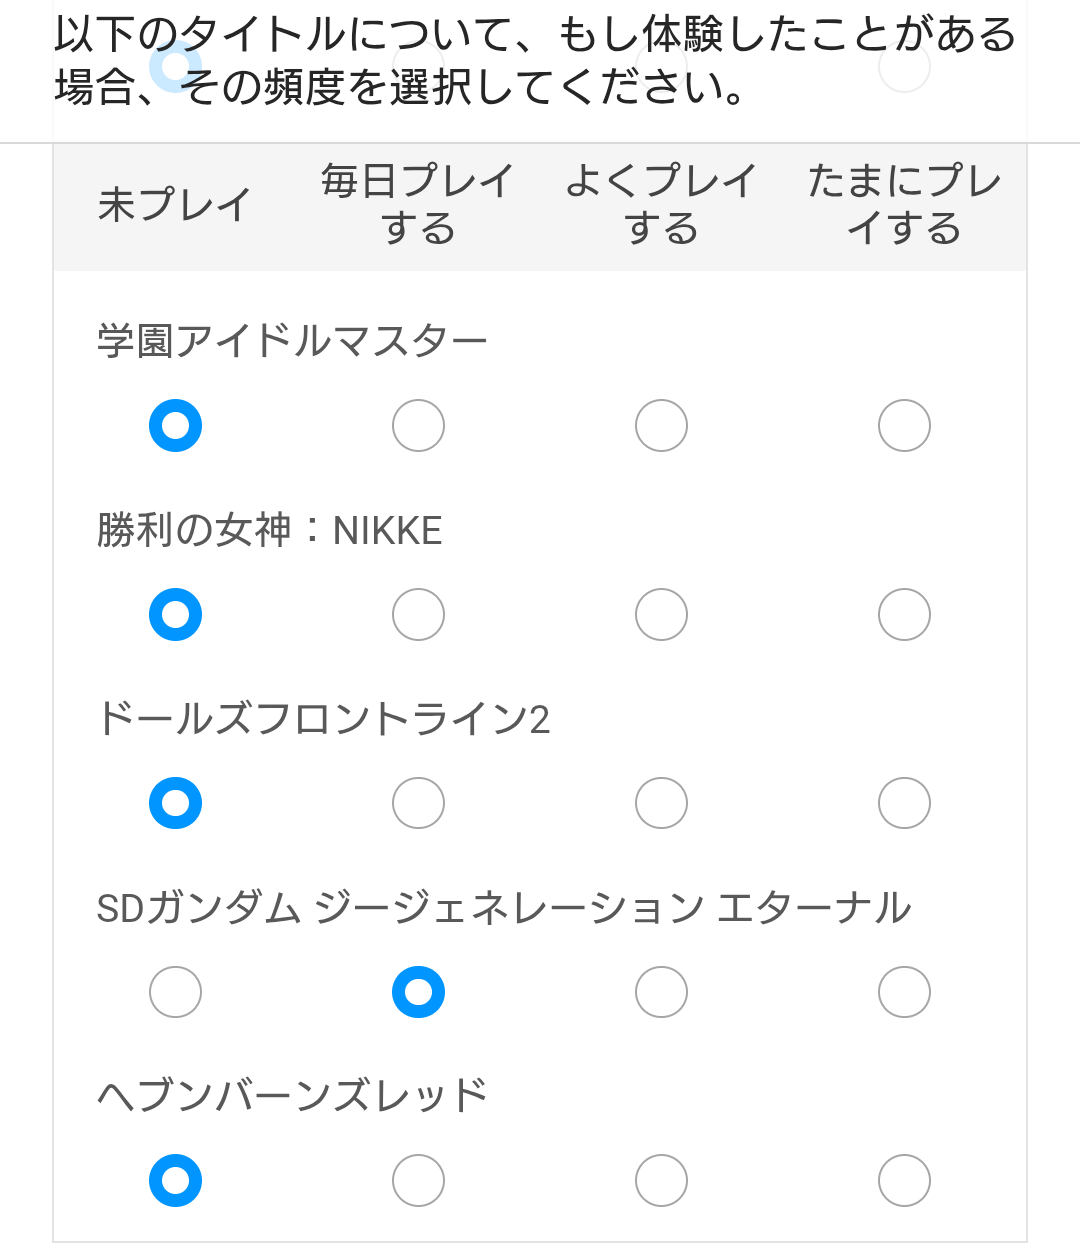Mark ドールズフロントライン2 as よくプレイする

pos(661,803)
